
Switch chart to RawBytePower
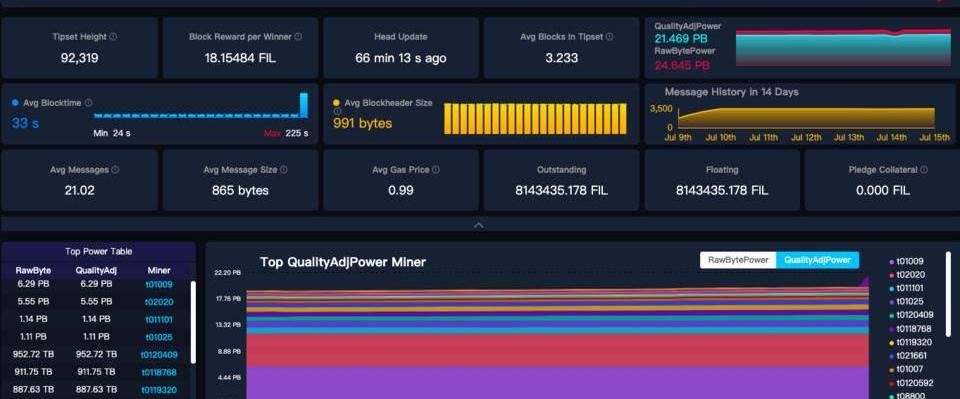point(738,260)
